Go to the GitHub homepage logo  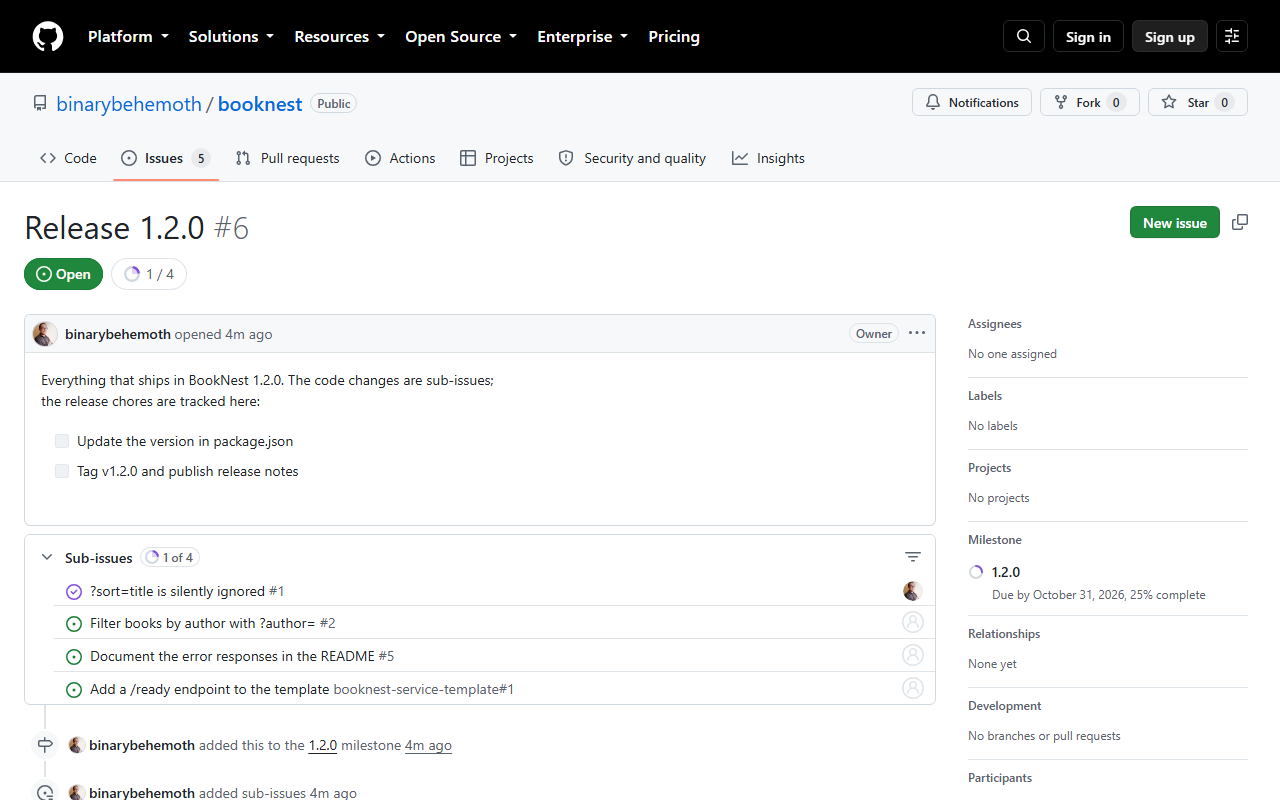point(48,36)
